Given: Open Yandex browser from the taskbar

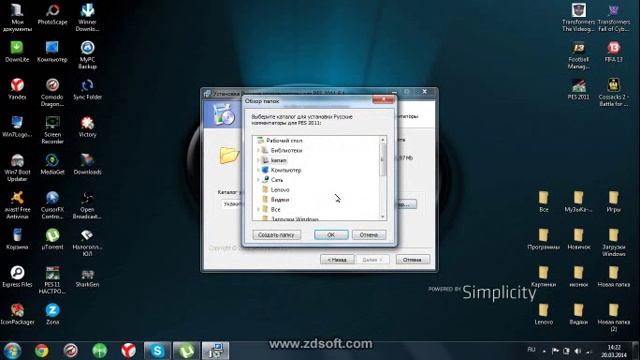Looking at the screenshot, I should point(128,351).
